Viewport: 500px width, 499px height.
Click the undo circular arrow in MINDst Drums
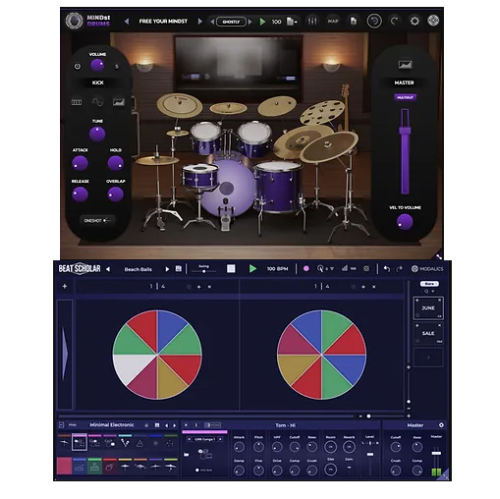(374, 21)
